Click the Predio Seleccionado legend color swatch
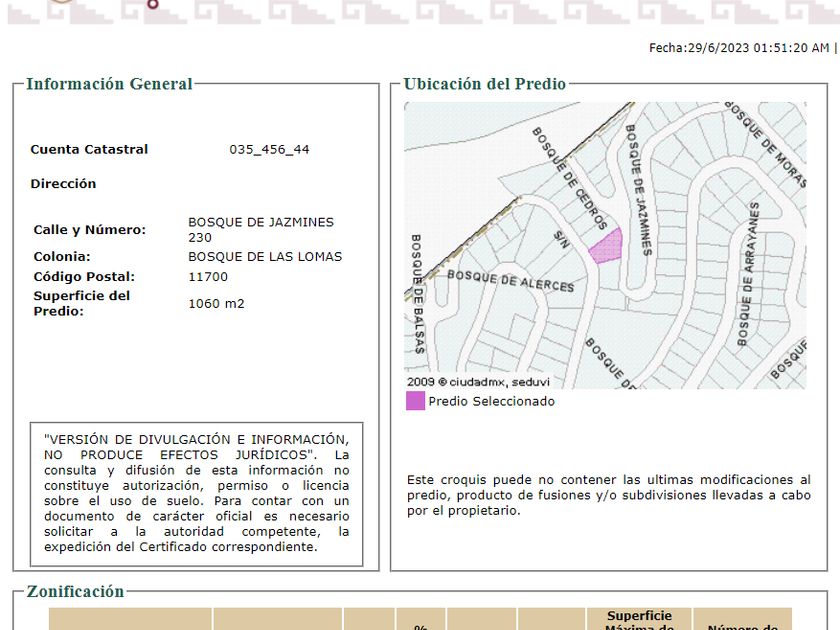840x630 pixels. pyautogui.click(x=415, y=401)
